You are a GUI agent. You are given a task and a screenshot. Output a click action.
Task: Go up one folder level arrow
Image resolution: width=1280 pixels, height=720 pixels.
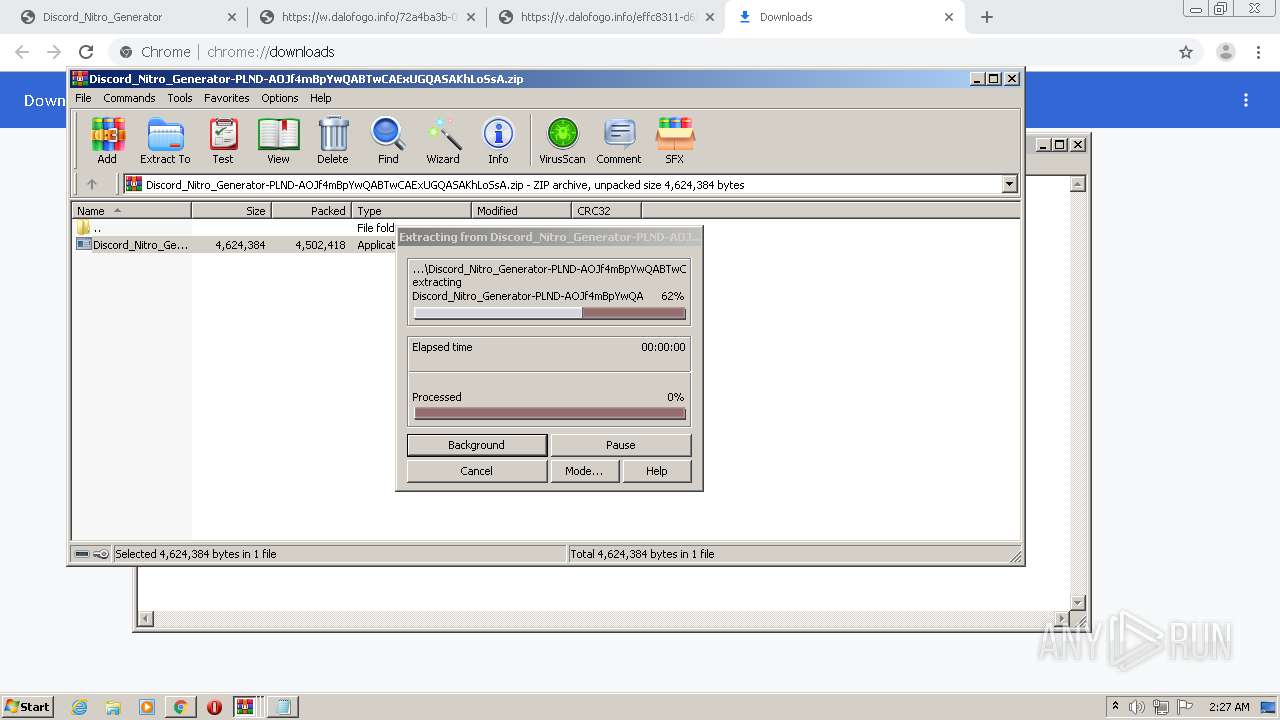click(x=92, y=184)
